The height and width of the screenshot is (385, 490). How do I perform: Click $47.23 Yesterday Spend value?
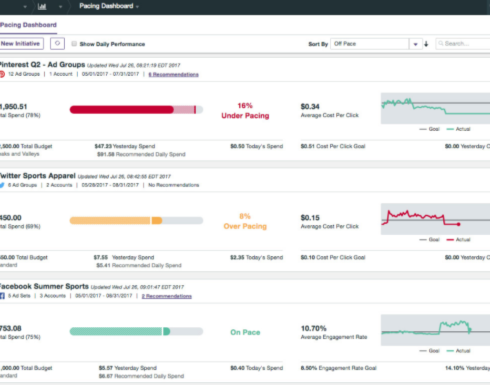[125, 146]
